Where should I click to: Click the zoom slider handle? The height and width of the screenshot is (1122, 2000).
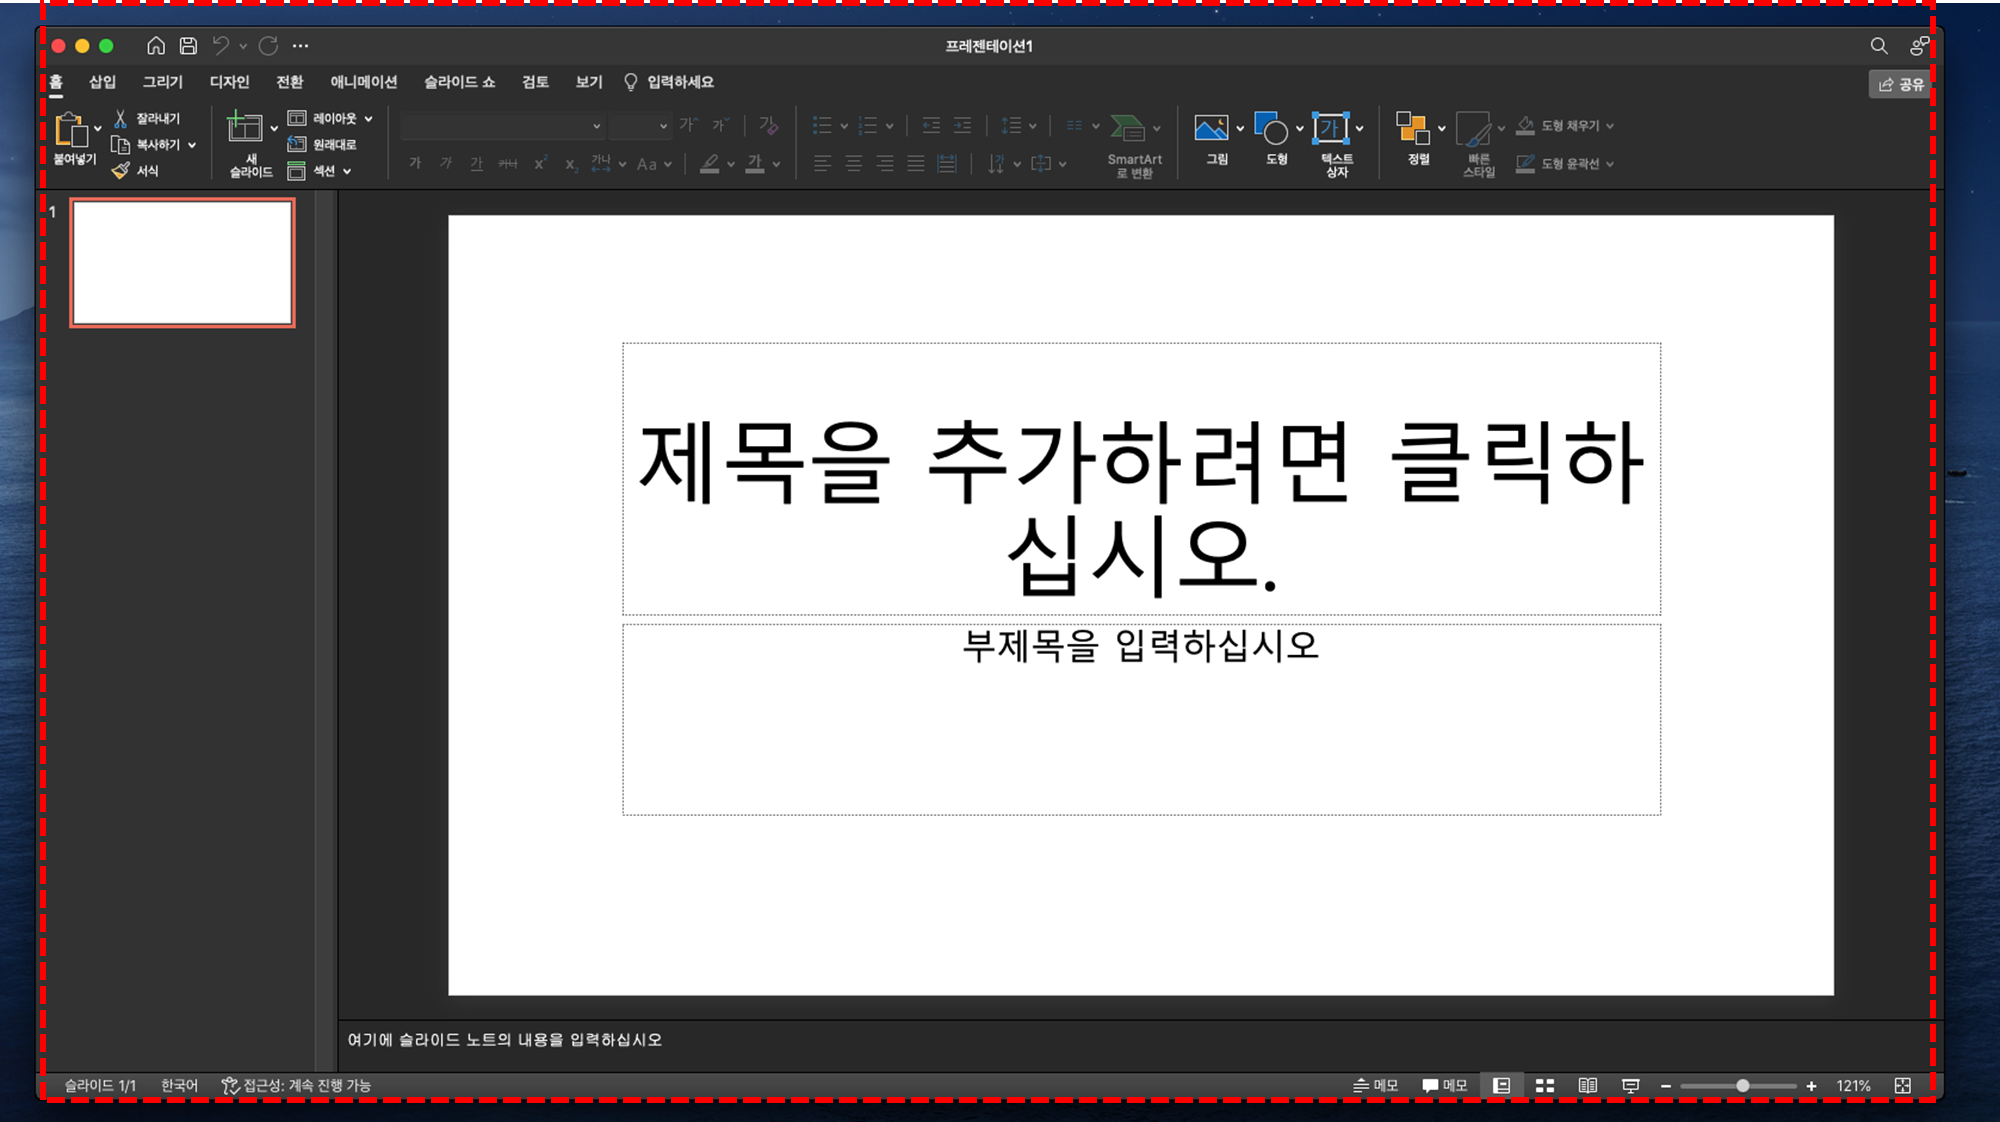click(x=1743, y=1085)
